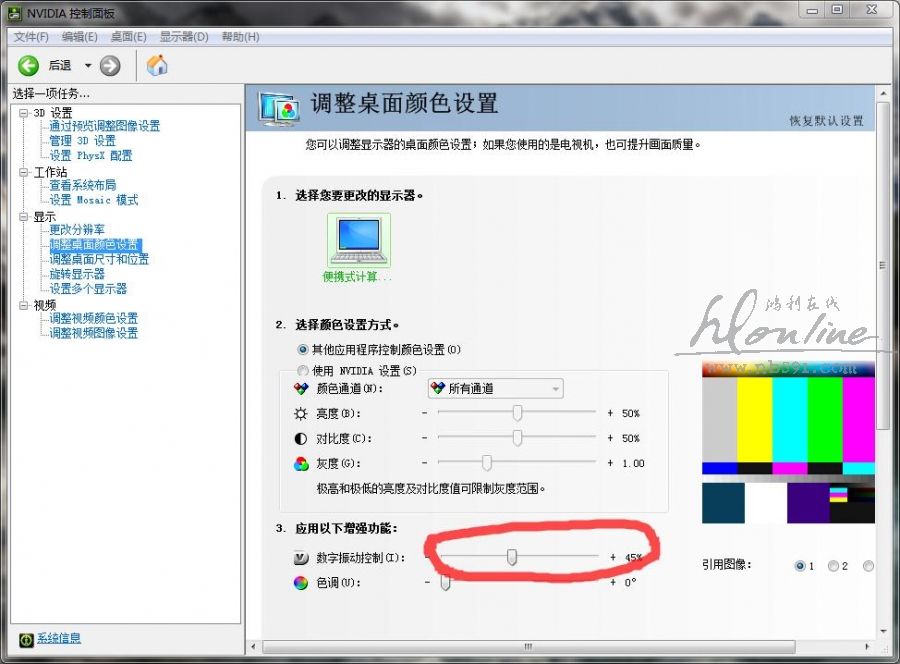Open the Back button history dropdown arrow
Image resolution: width=900 pixels, height=664 pixels.
[x=87, y=66]
